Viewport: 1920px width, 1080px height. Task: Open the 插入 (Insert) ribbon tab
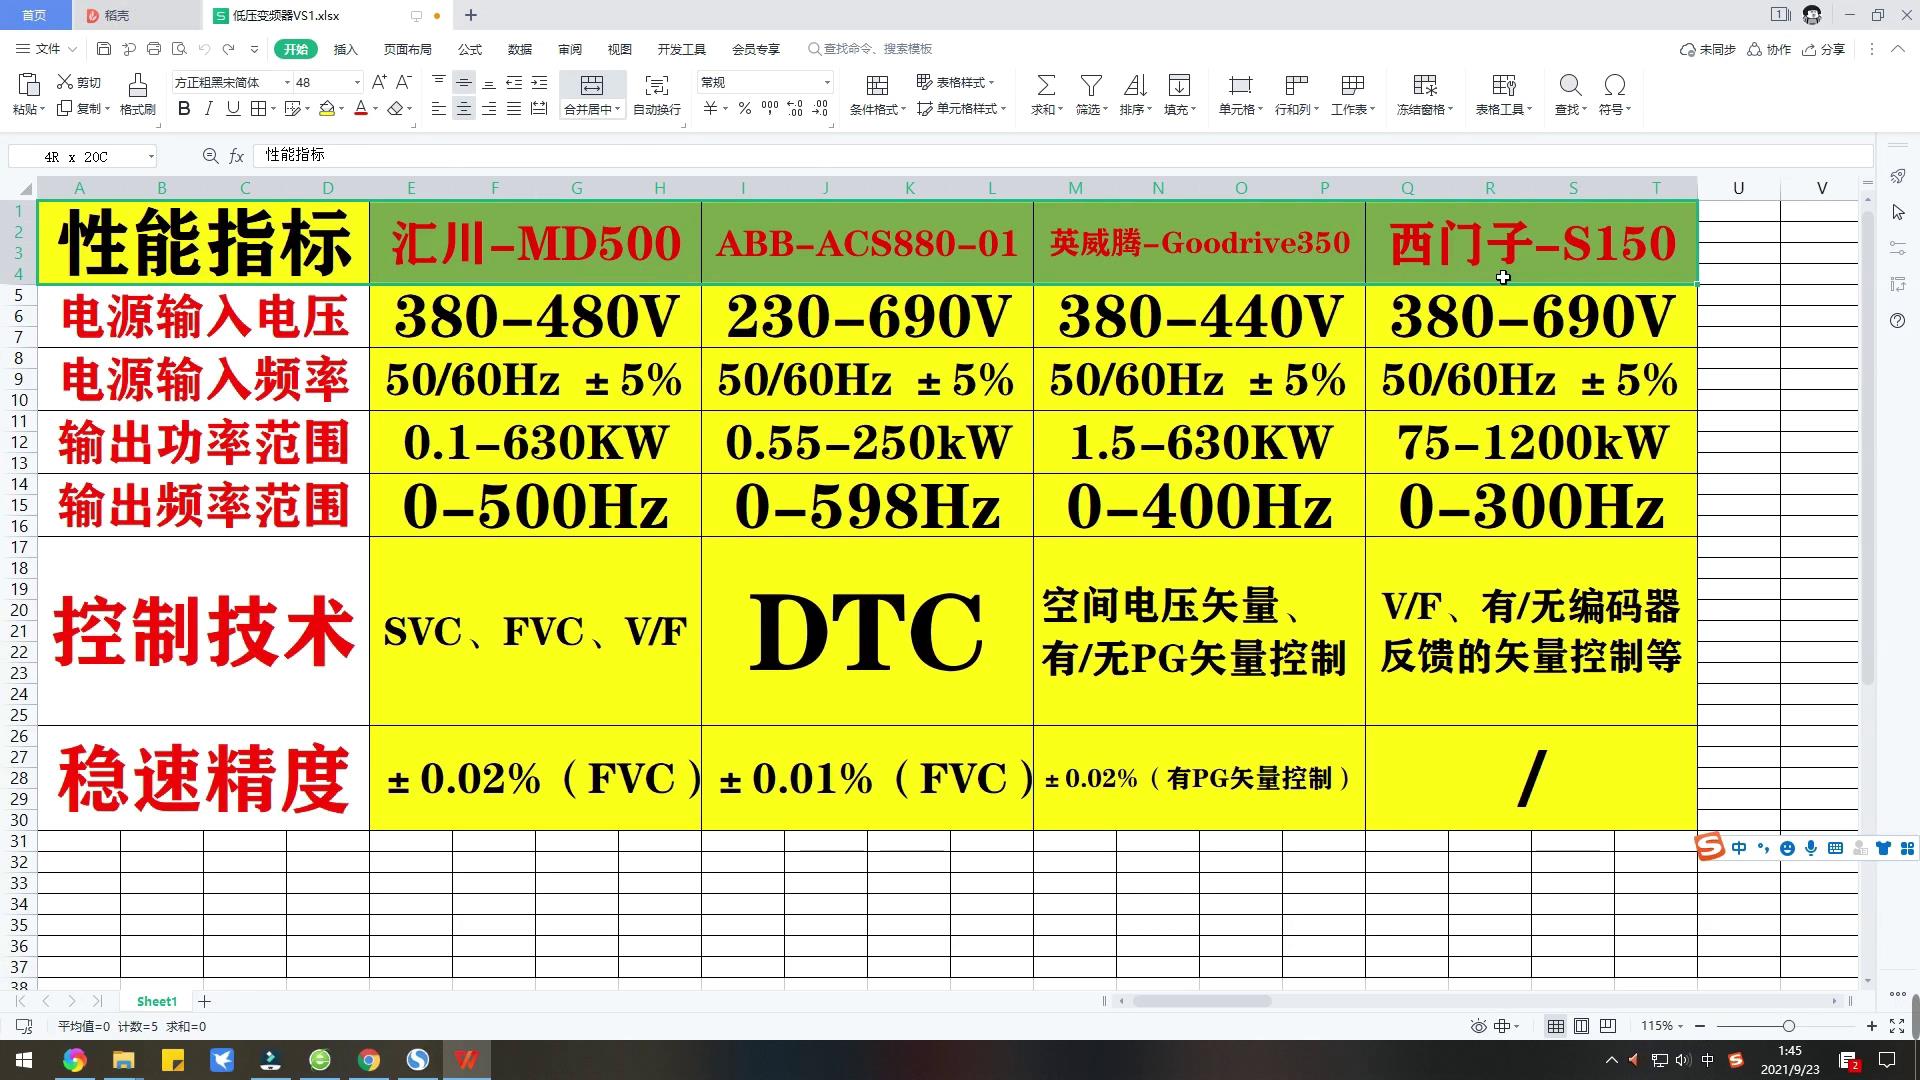click(345, 49)
